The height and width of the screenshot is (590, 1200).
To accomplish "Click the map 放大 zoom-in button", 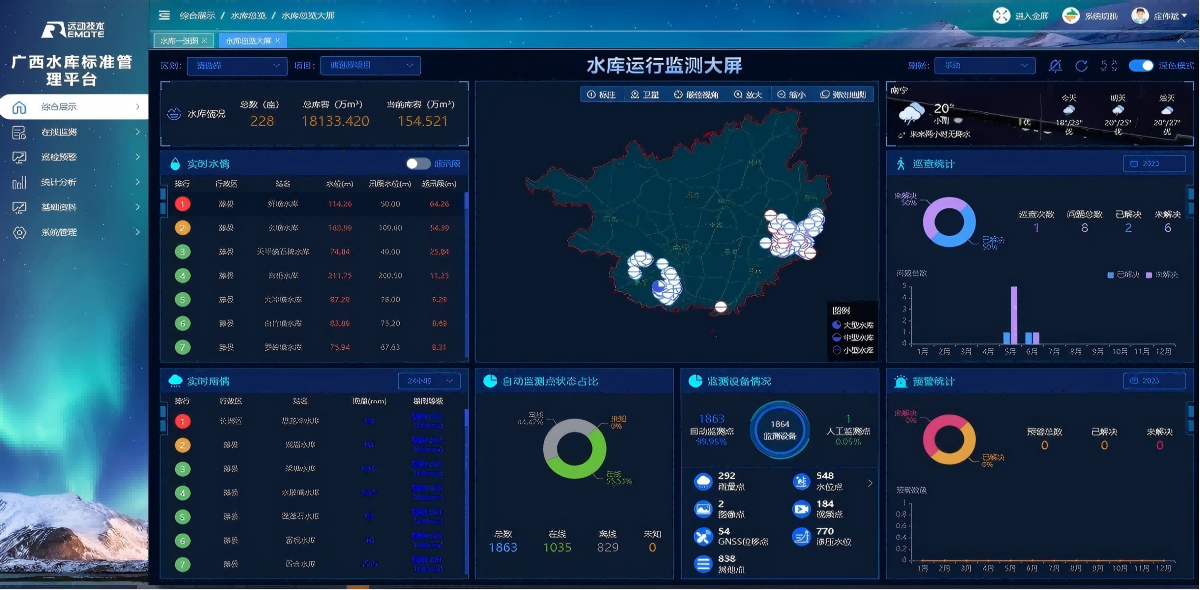I will [x=747, y=94].
